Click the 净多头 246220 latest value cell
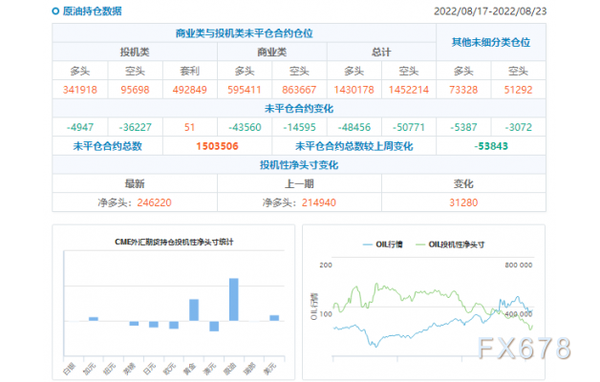Viewport: 600px width, 382px height. [x=135, y=202]
